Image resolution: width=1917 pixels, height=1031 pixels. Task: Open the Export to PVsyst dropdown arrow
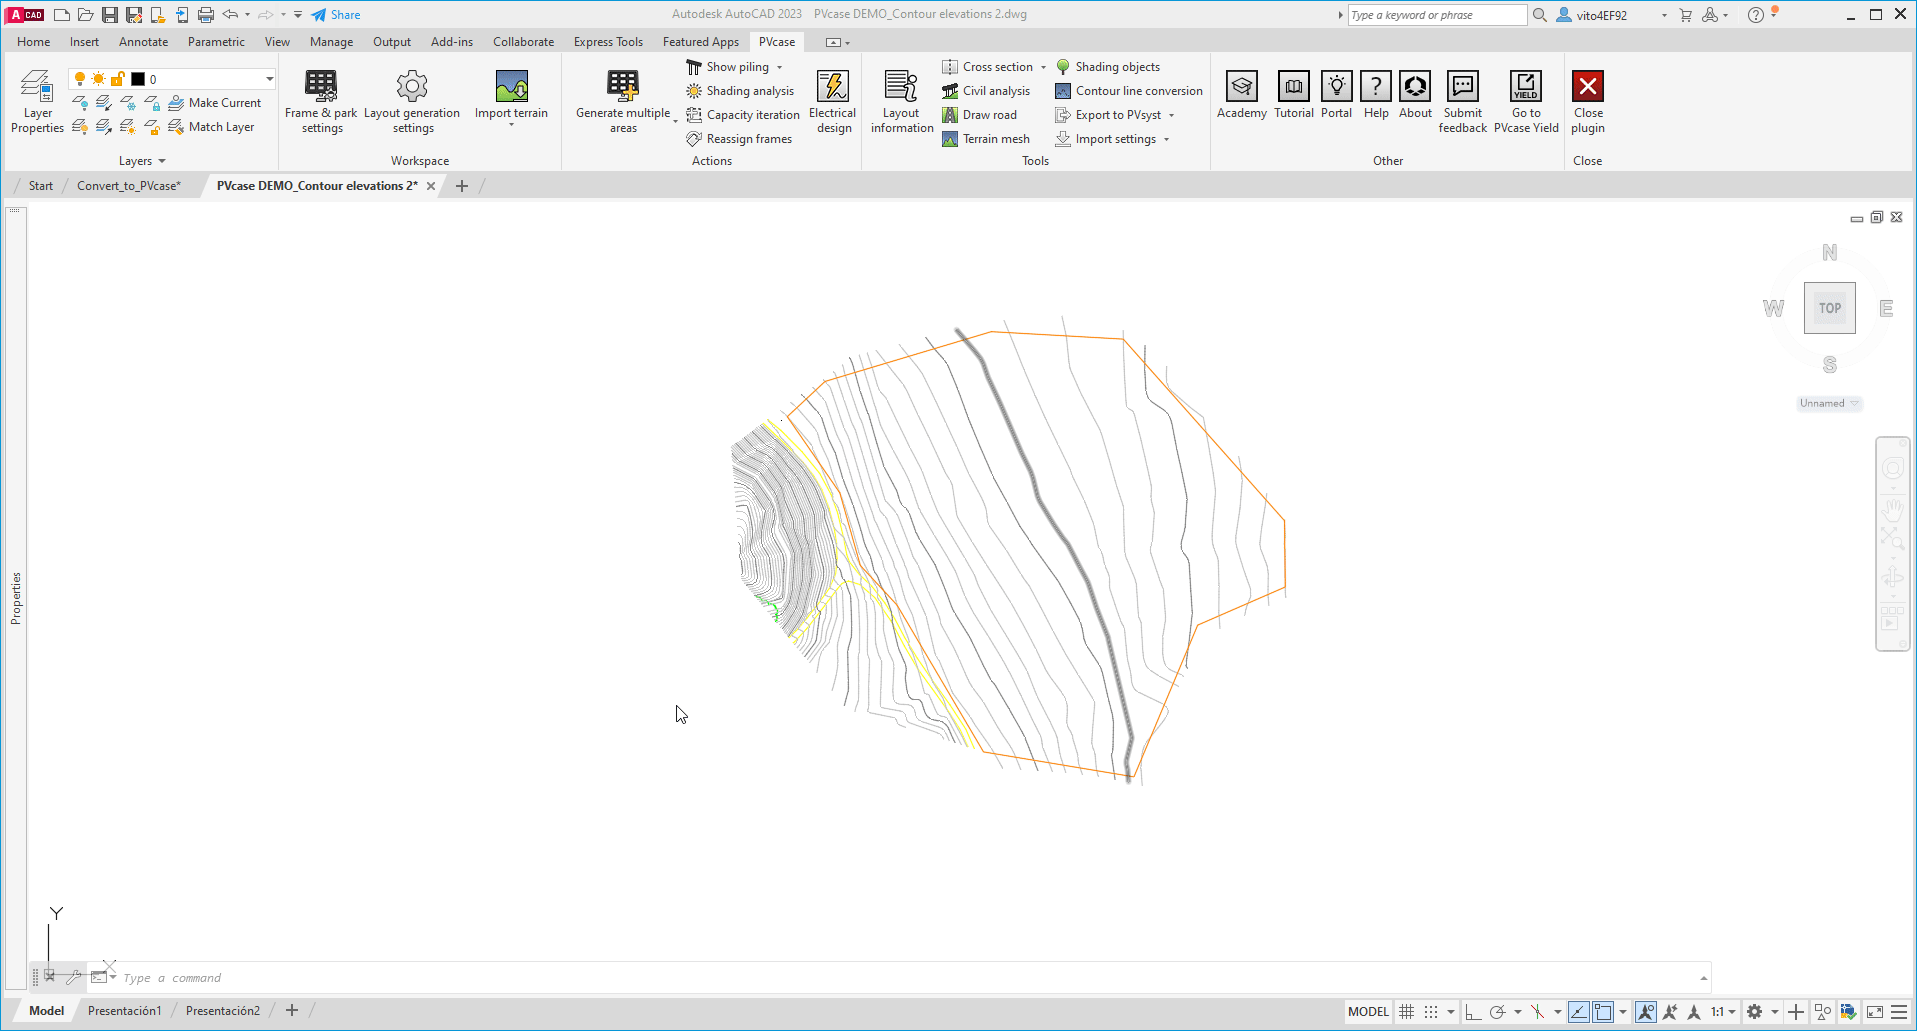coord(1170,114)
